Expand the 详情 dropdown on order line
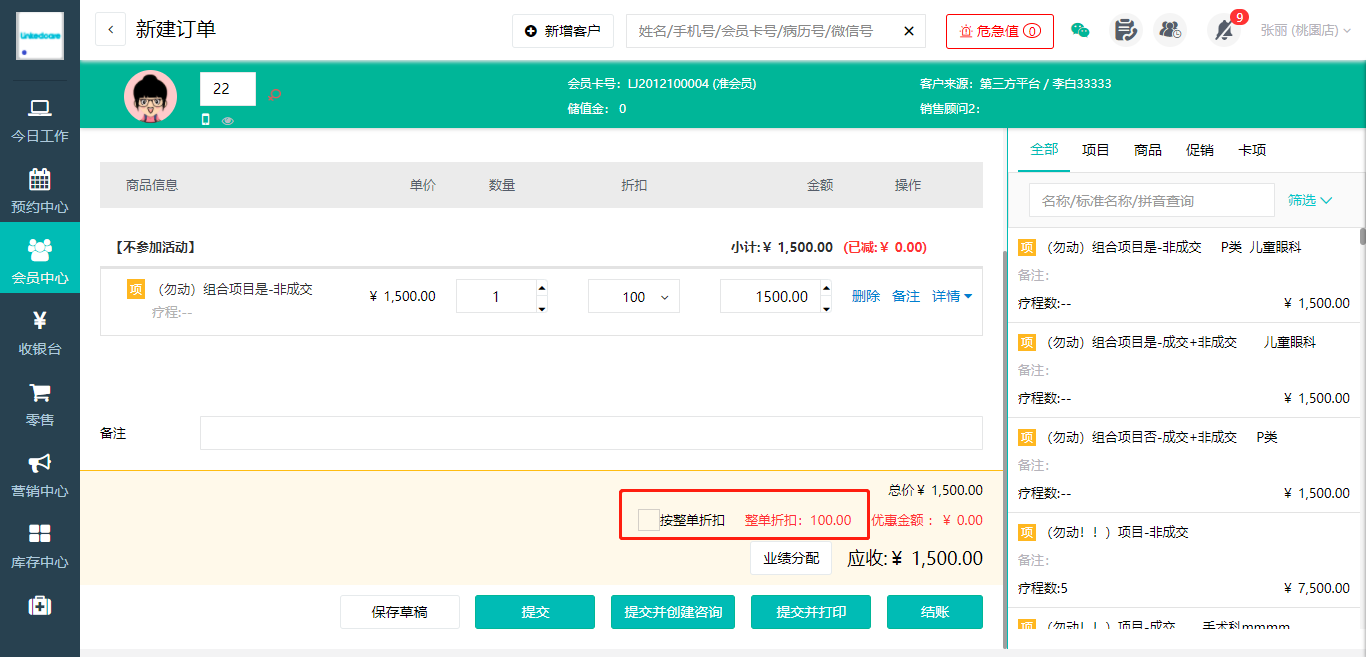Screen dimensions: 1366x657 952,296
